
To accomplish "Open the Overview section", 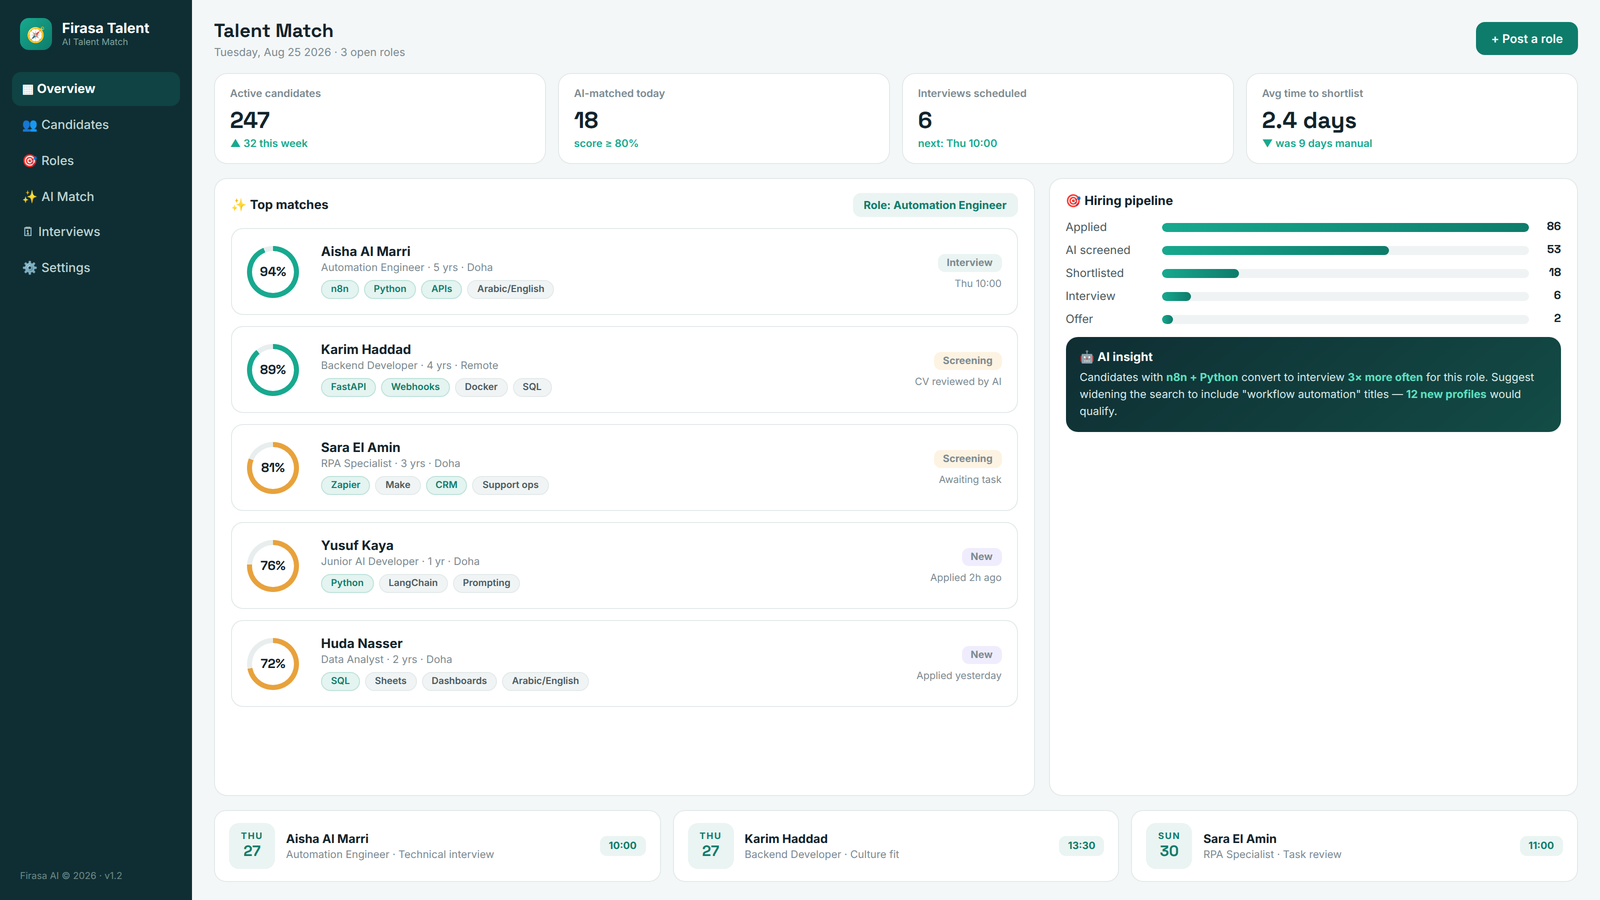I will pos(96,89).
